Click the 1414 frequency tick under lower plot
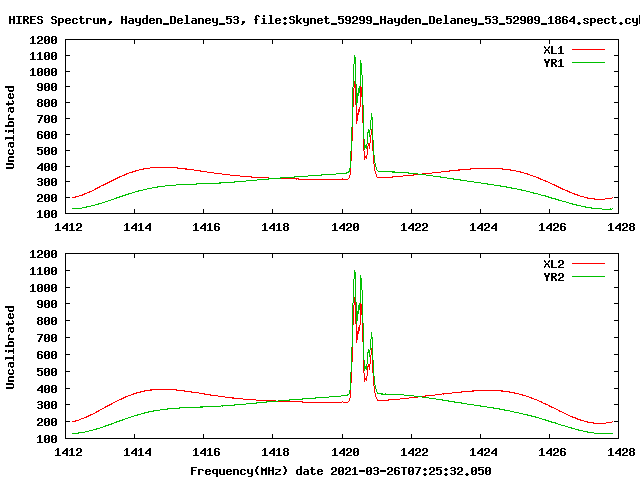Viewport: 640px width, 480px height. (137, 452)
